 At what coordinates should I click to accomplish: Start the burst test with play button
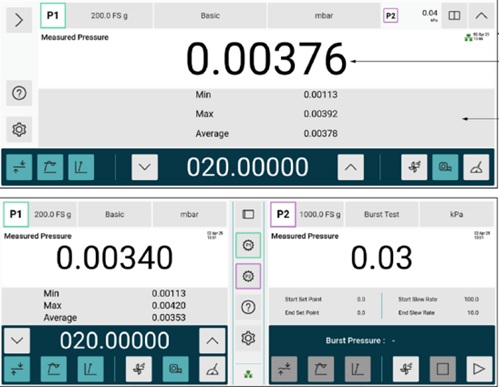pos(479,369)
